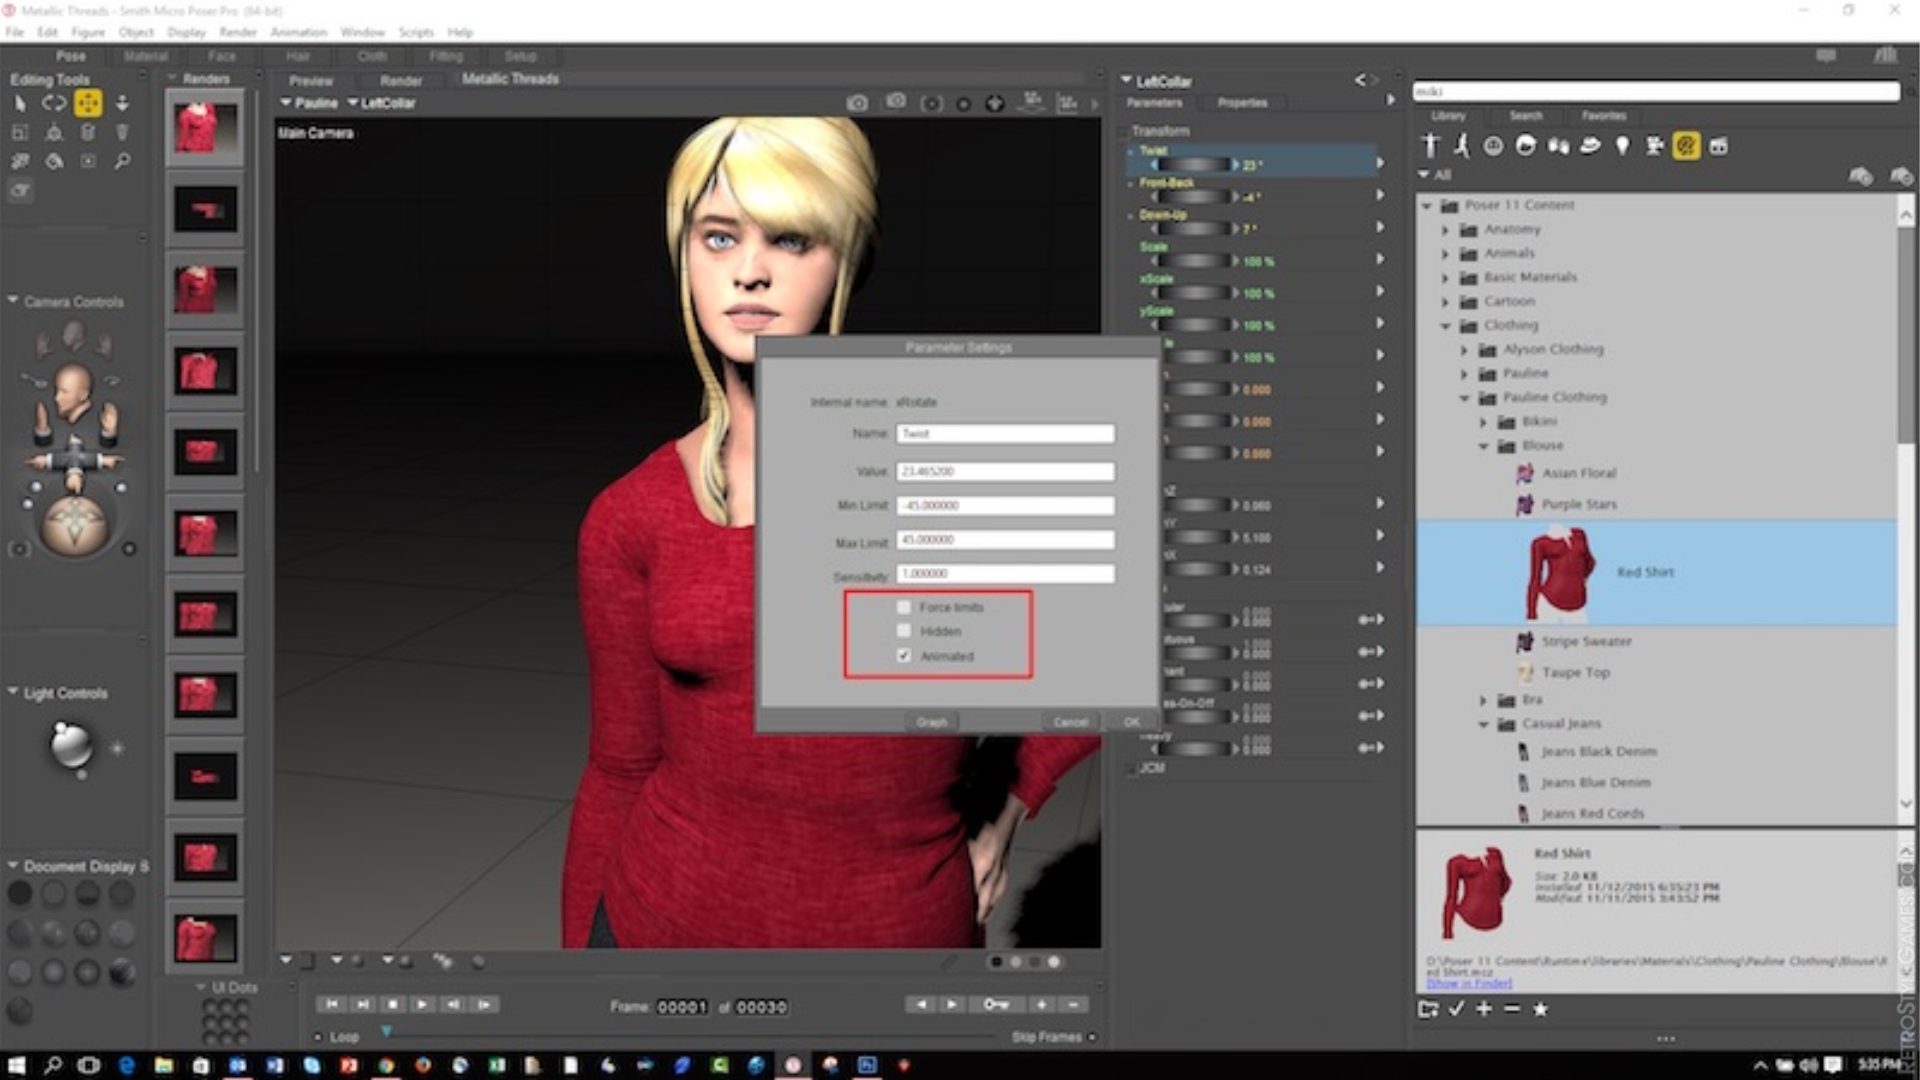
Task: Enable the Force limits checkbox
Action: [x=905, y=607]
